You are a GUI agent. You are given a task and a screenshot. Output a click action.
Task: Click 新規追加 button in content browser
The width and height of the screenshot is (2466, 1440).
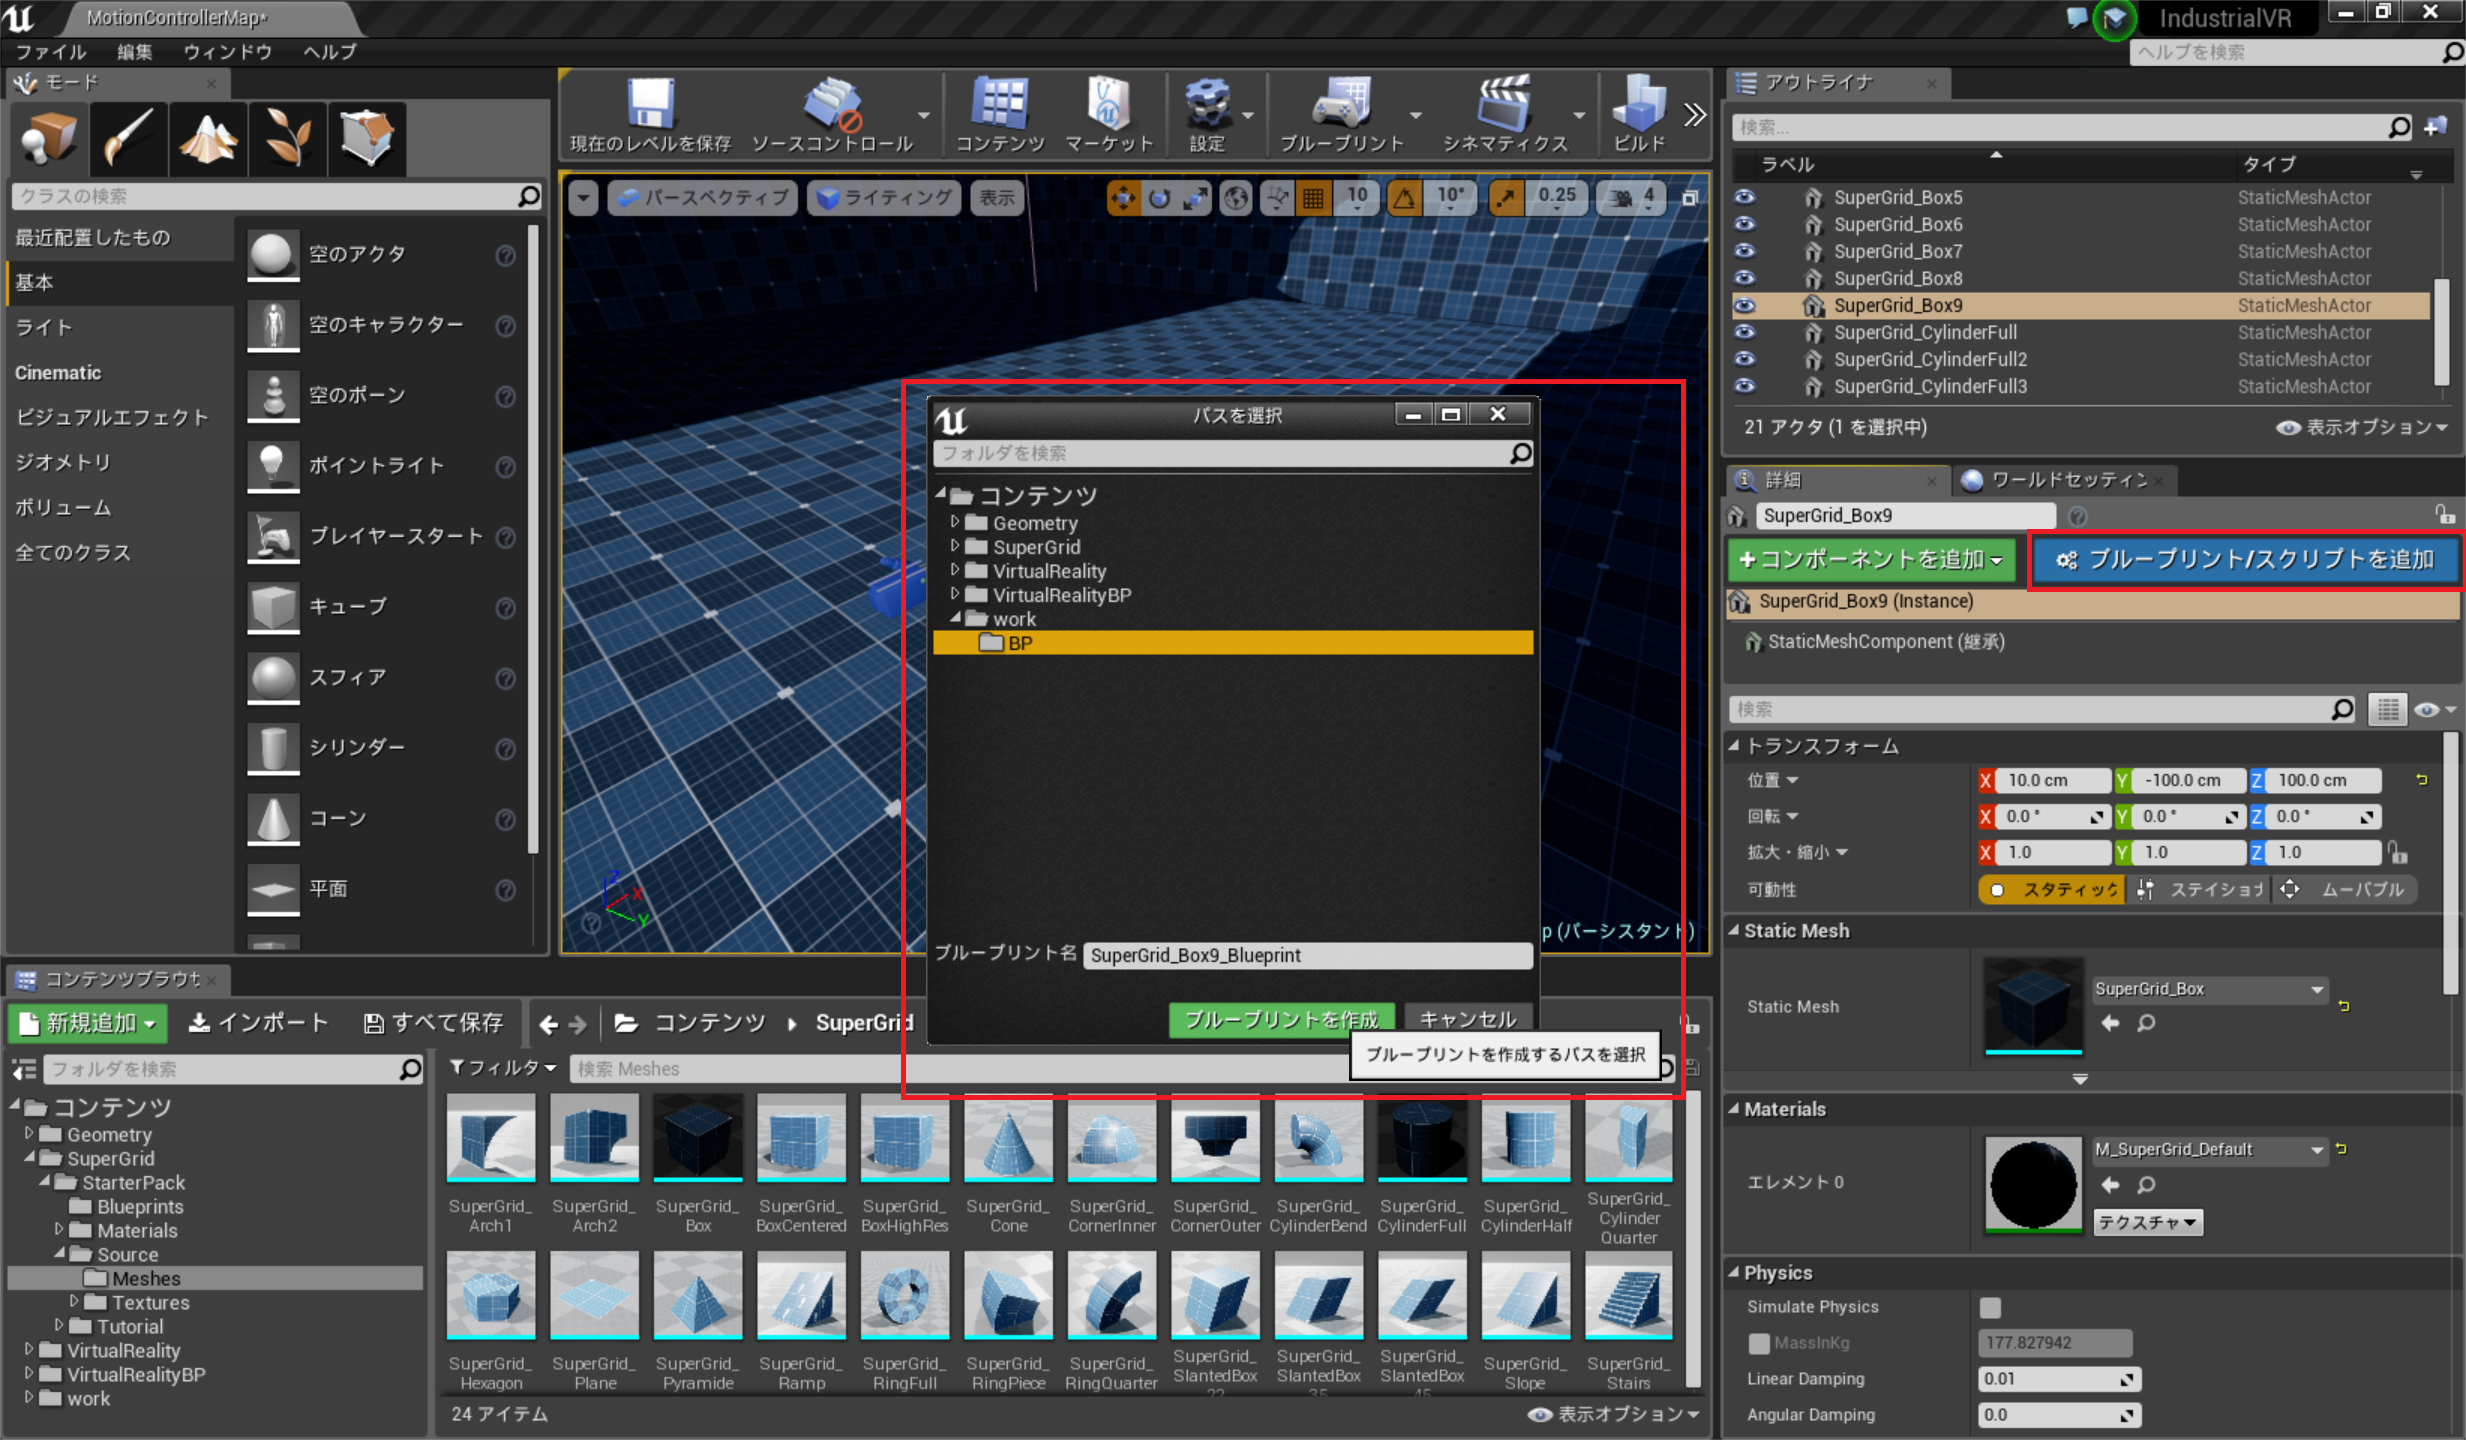pos(88,1023)
